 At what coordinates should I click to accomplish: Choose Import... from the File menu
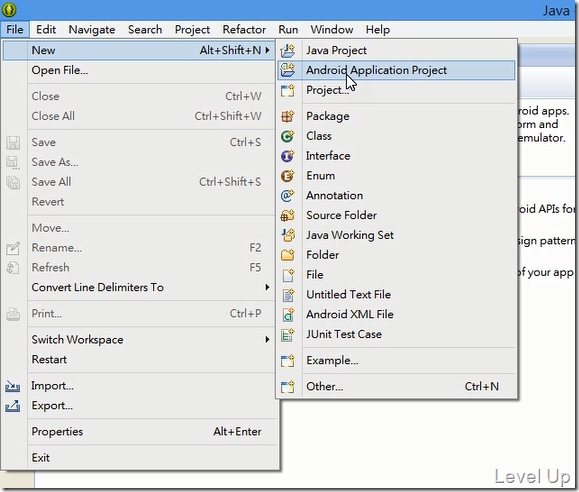click(139, 386)
